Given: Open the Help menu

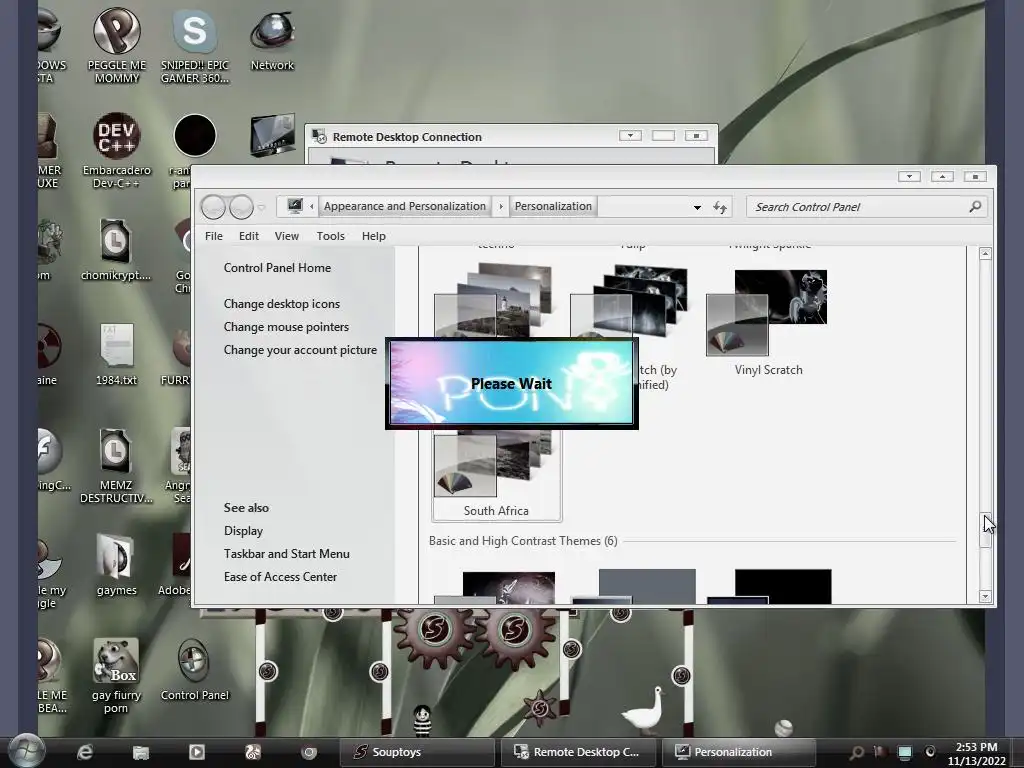Looking at the screenshot, I should [x=374, y=236].
